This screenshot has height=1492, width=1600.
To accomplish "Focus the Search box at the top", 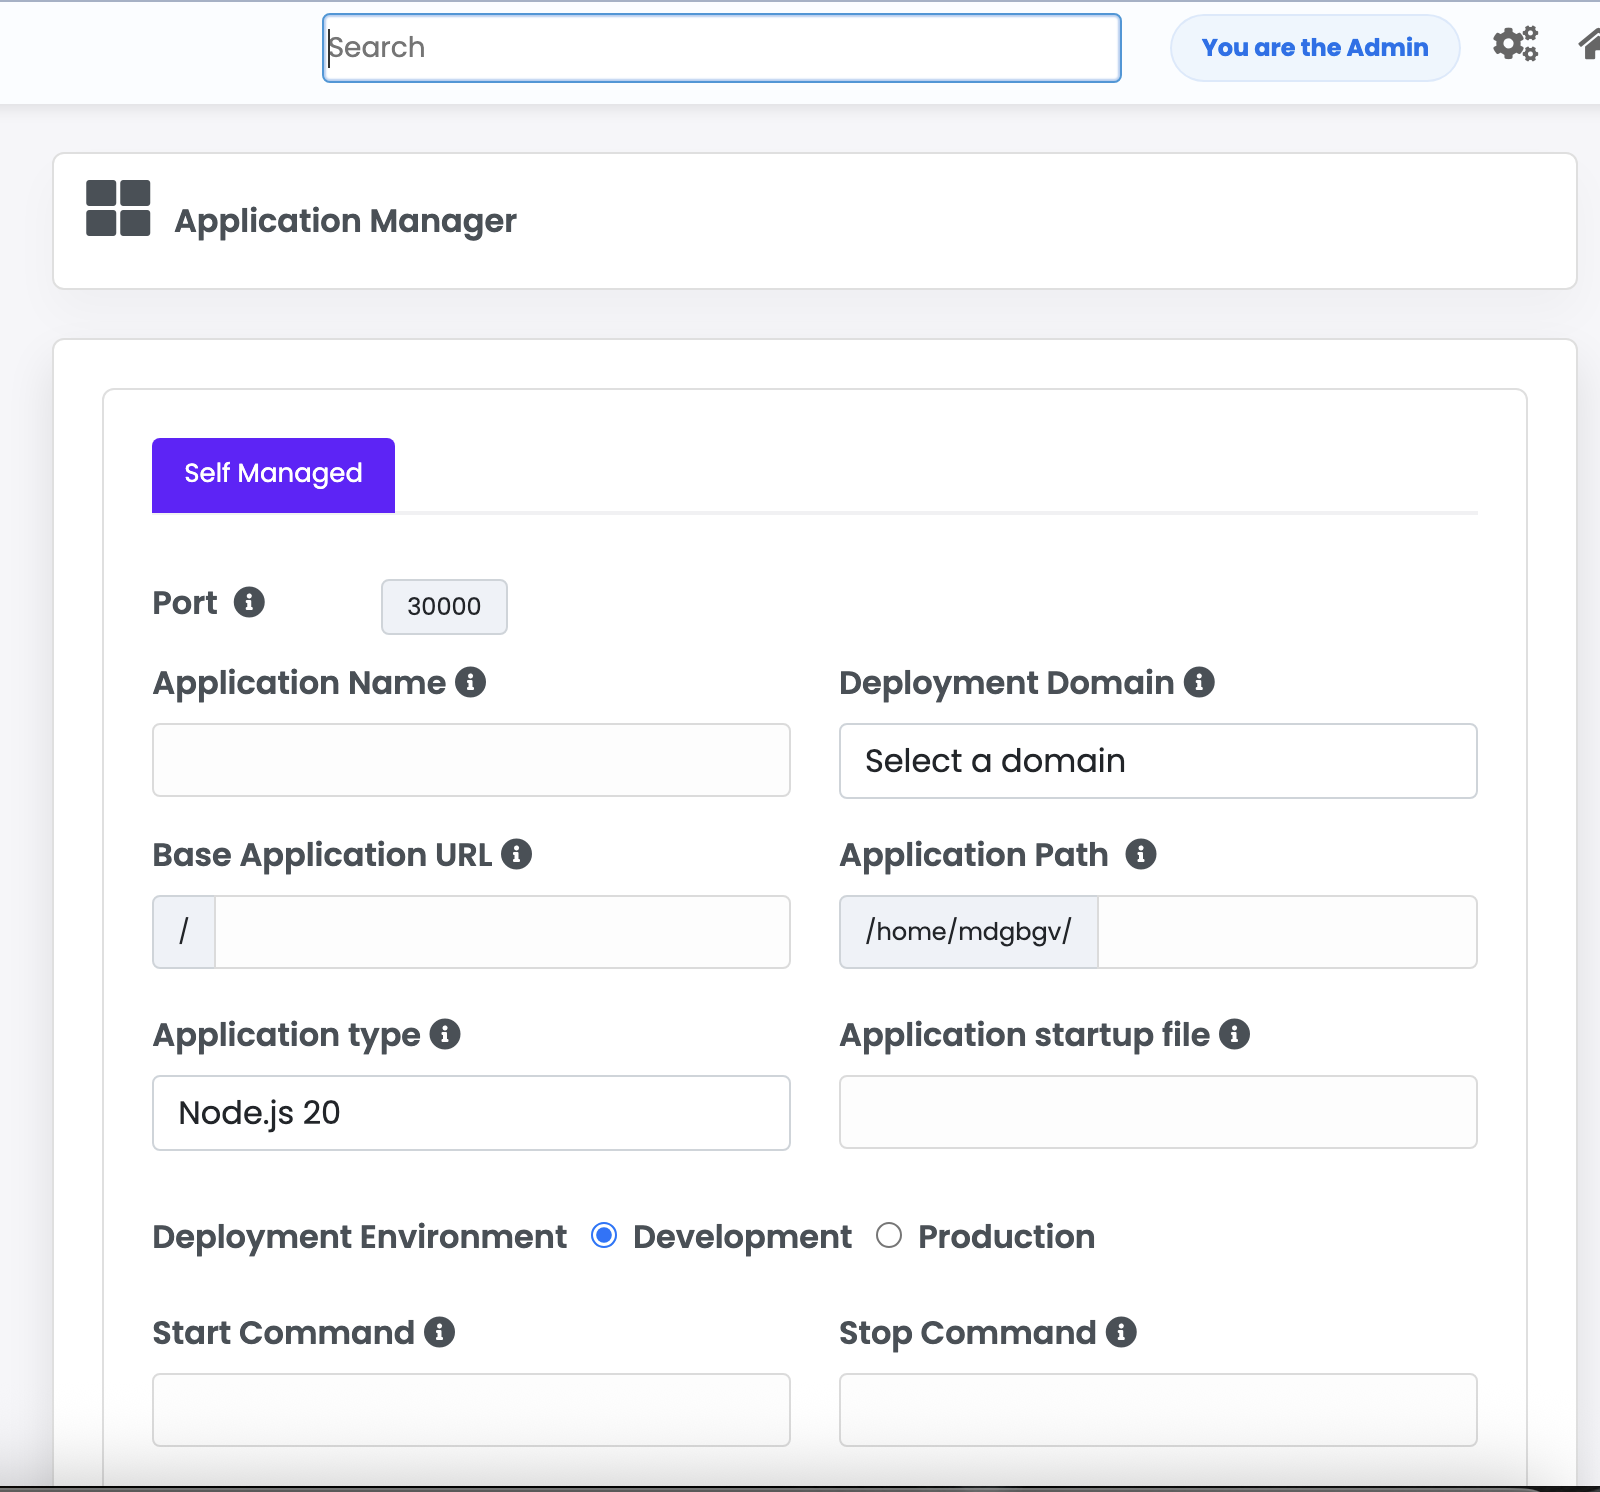I will pos(721,48).
